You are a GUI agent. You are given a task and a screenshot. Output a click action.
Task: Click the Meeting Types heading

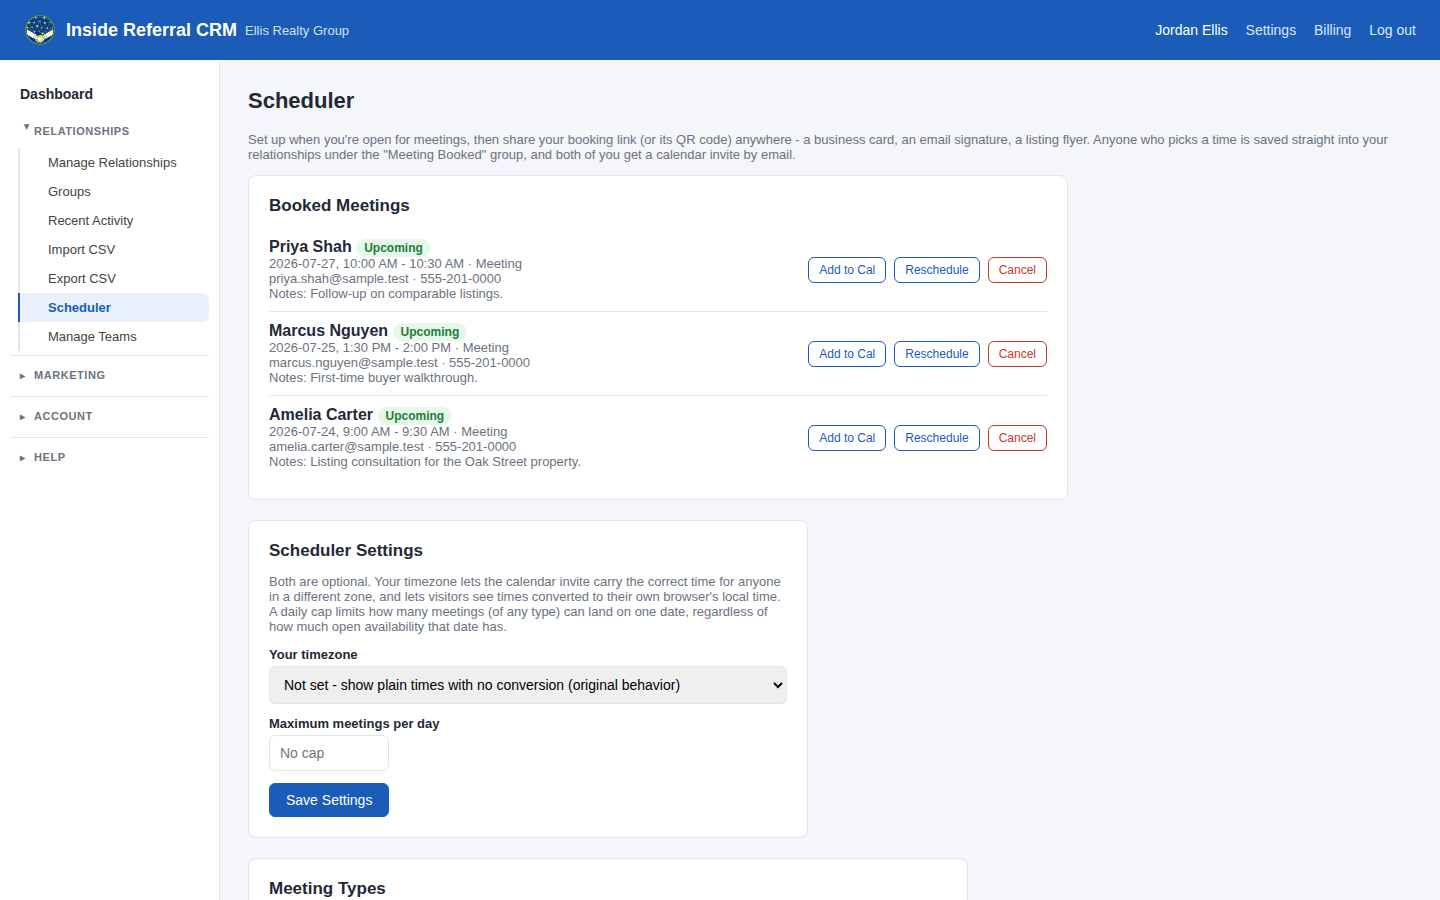pos(327,888)
